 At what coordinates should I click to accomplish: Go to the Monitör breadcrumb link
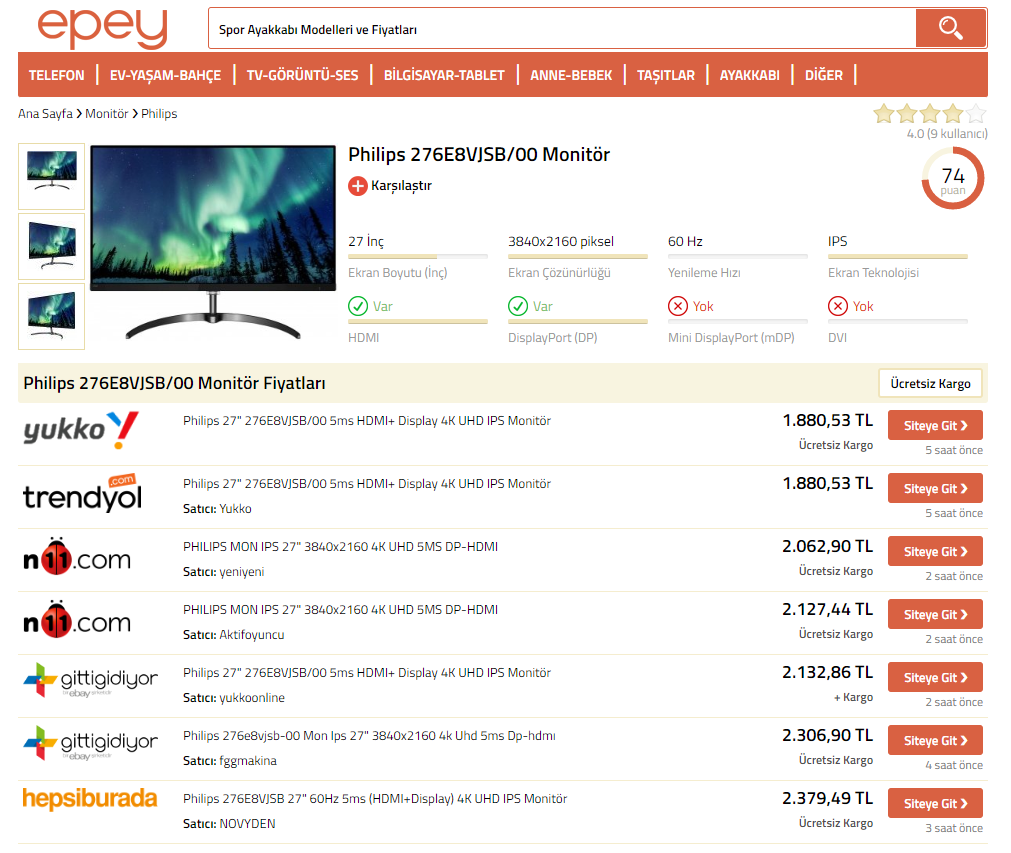(106, 114)
